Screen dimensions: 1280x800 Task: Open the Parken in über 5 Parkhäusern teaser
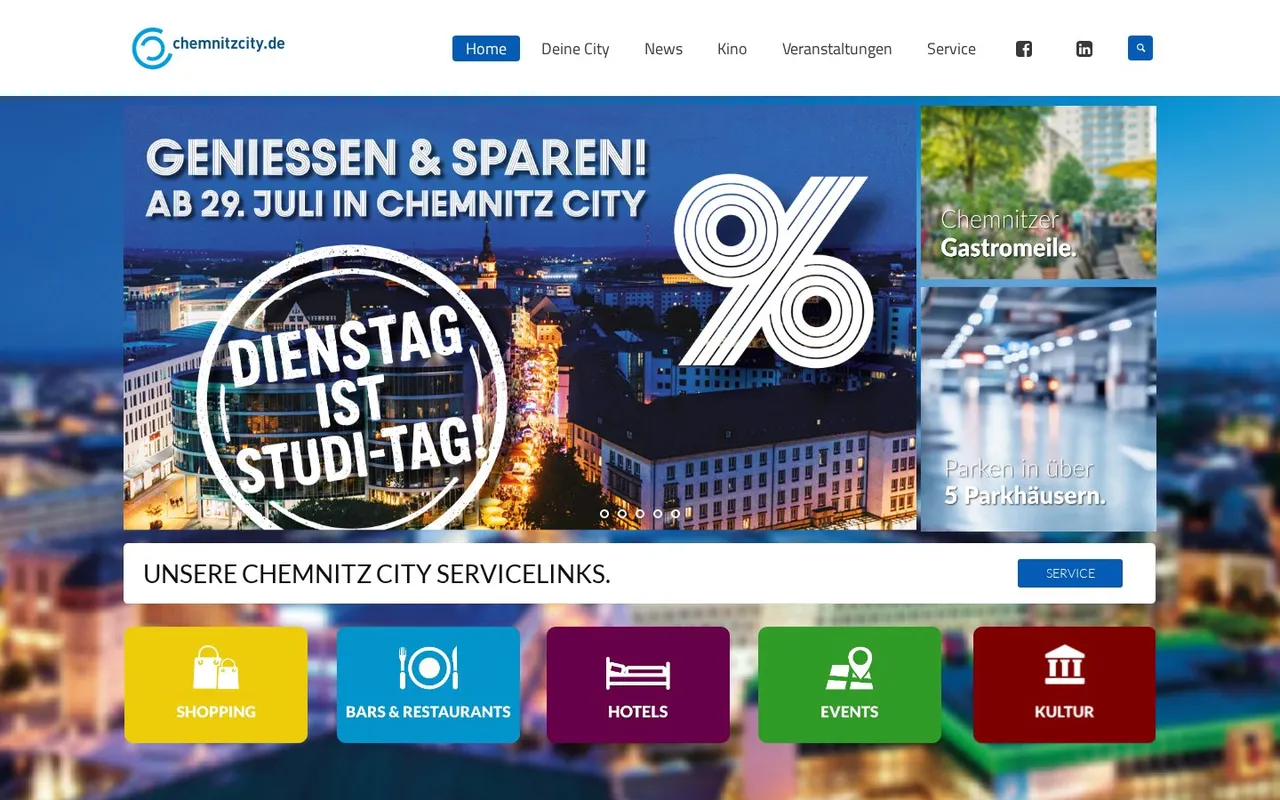(1038, 409)
